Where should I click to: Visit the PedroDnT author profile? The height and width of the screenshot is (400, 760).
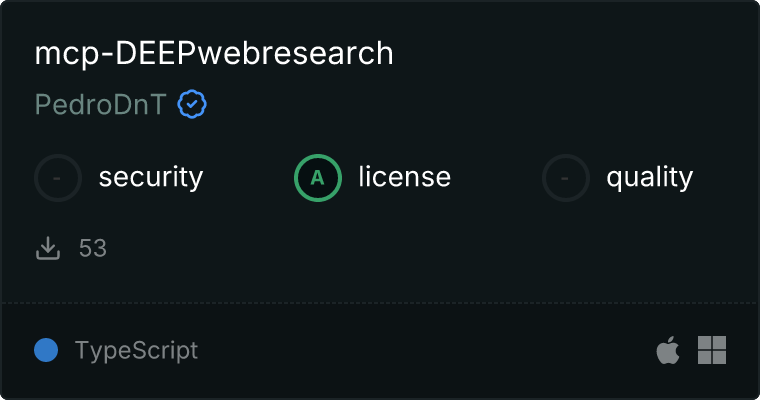(x=100, y=104)
